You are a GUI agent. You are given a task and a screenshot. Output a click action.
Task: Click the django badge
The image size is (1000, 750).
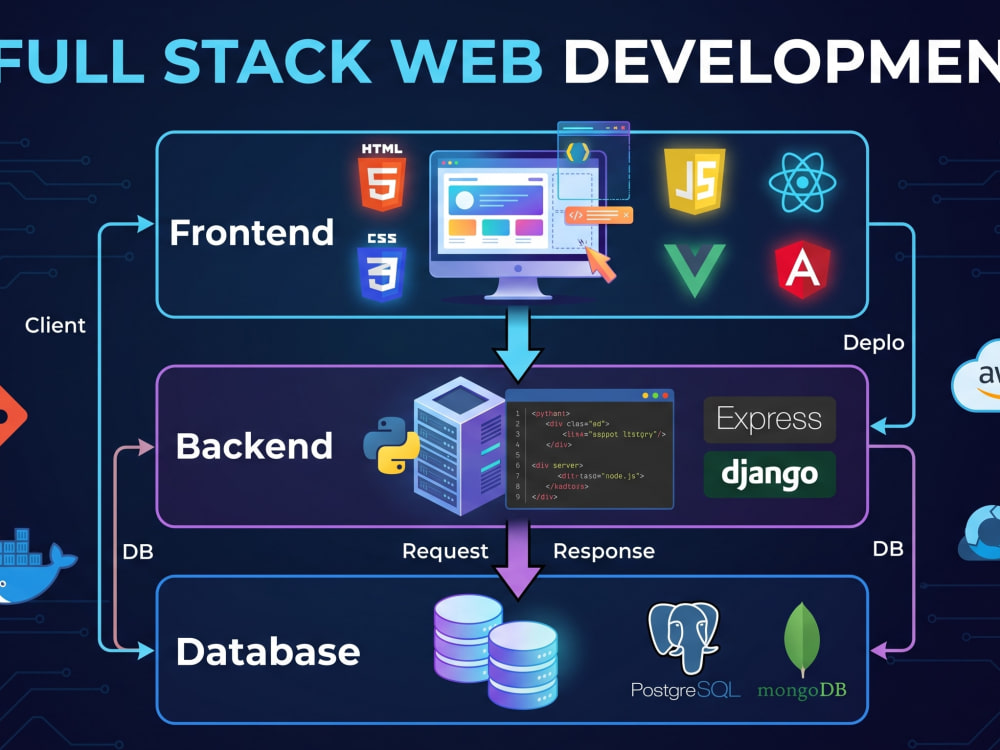pyautogui.click(x=769, y=474)
